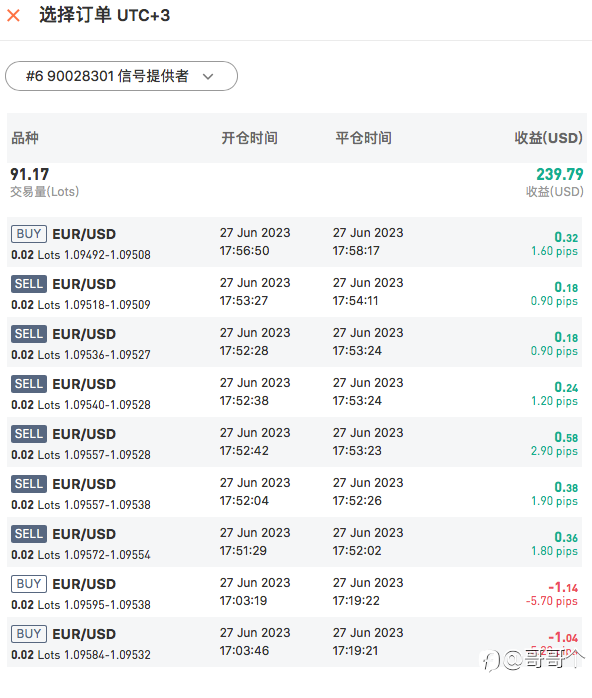This screenshot has height=698, width=592.
Task: Click the total profit 239.79 value
Action: click(x=560, y=174)
